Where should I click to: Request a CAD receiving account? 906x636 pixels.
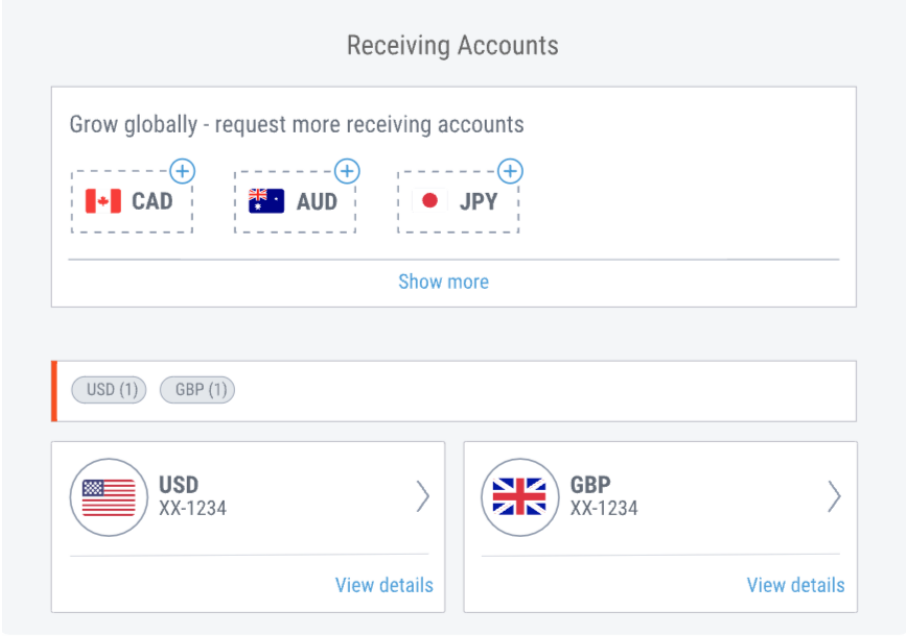pos(132,202)
